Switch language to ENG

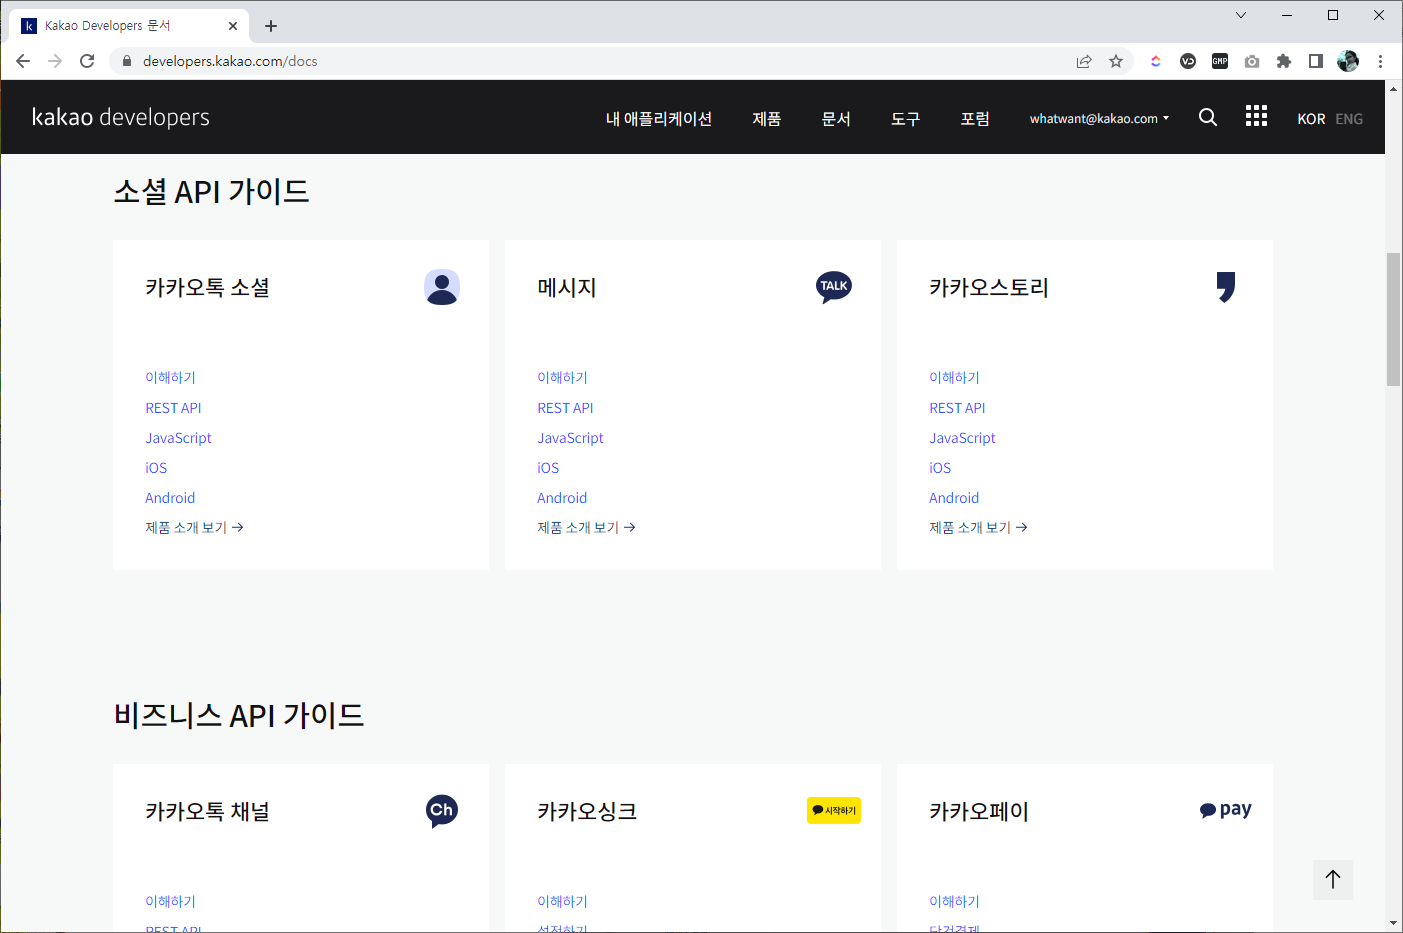1349,119
